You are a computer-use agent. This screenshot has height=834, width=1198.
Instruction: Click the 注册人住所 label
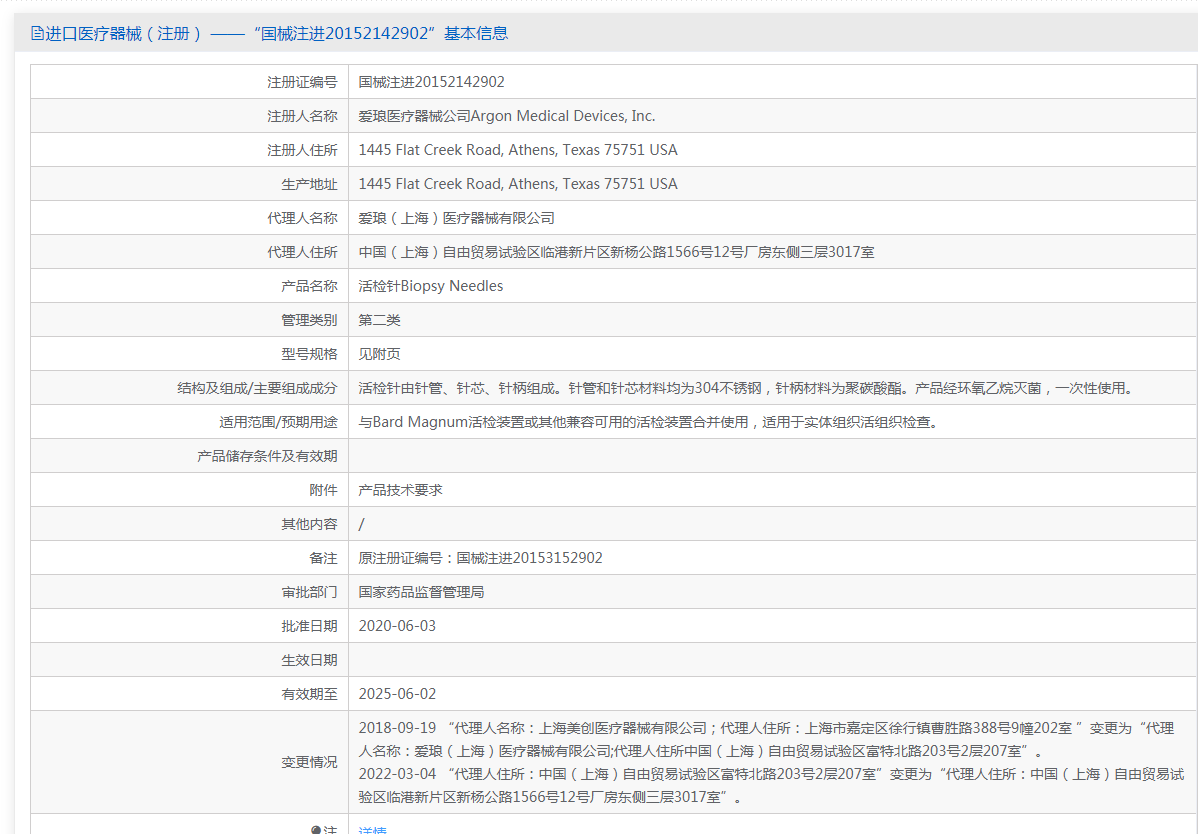(x=302, y=150)
